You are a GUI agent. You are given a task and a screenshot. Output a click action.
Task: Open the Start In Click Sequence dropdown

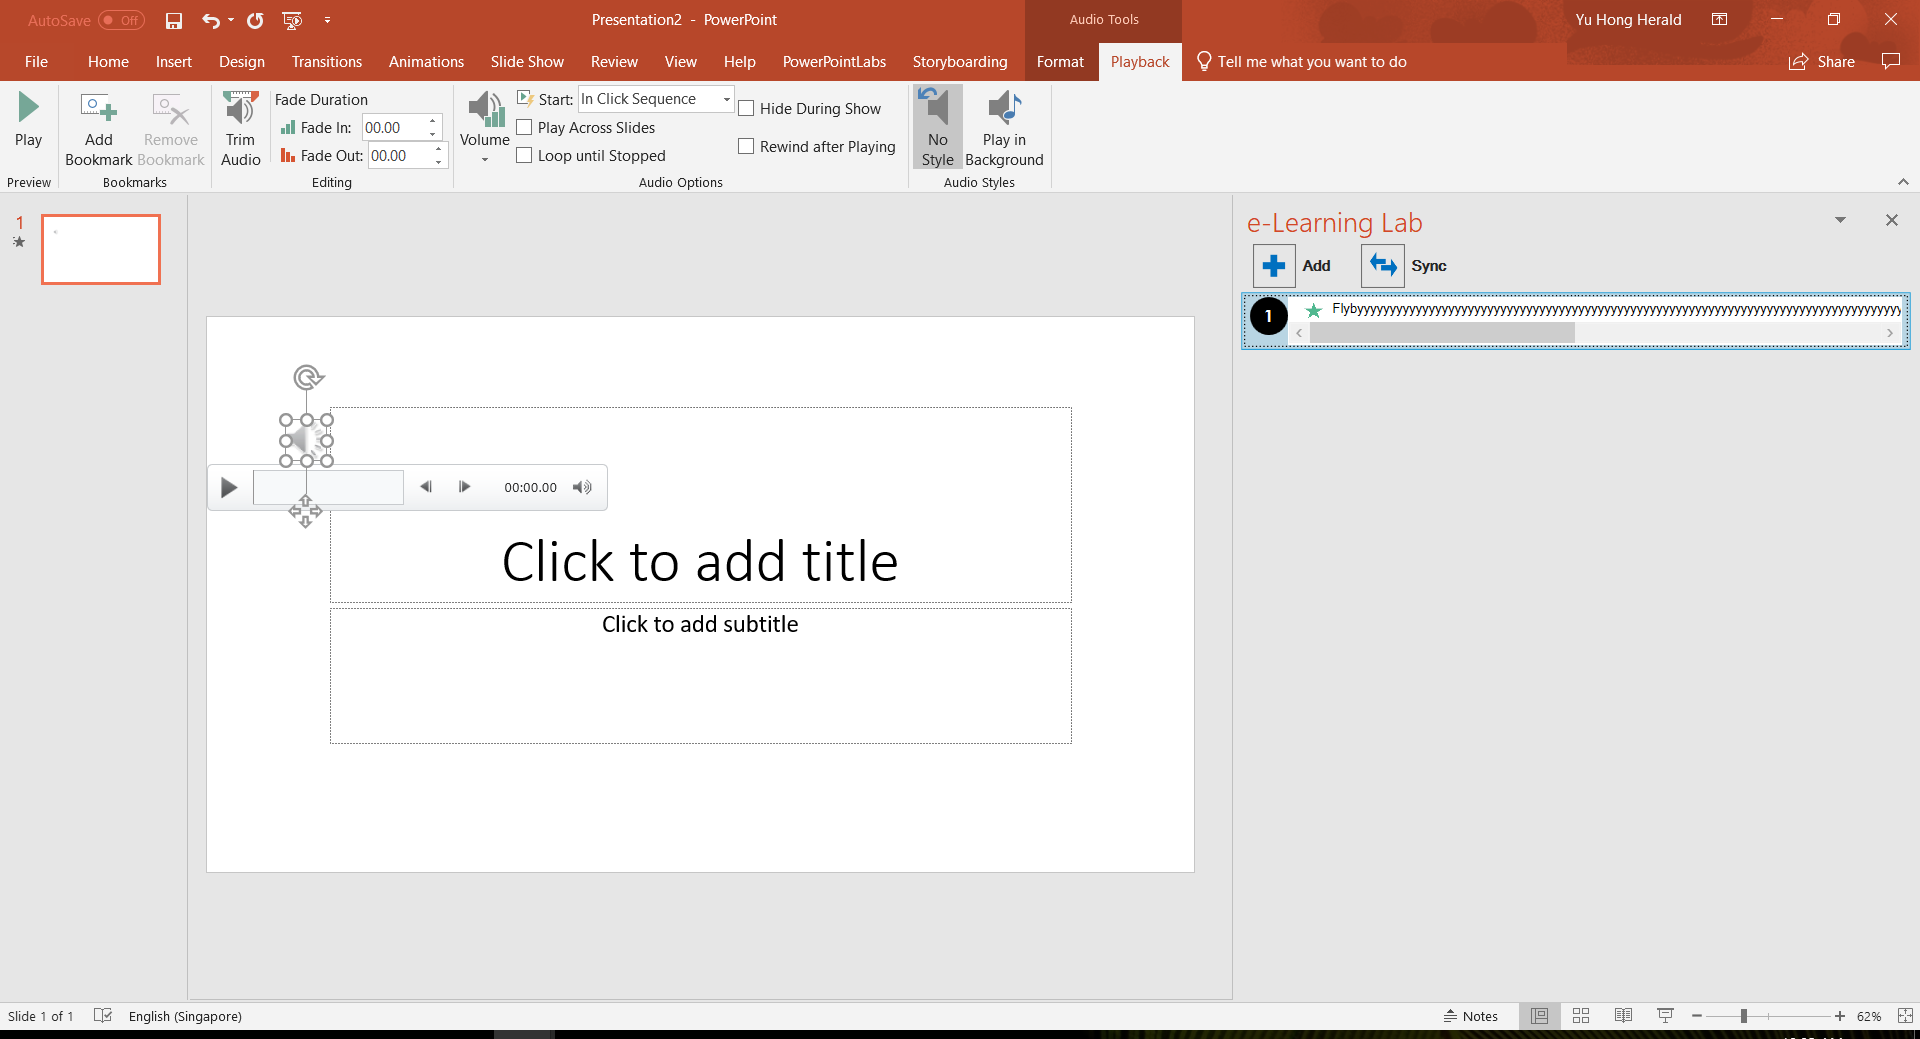click(726, 98)
